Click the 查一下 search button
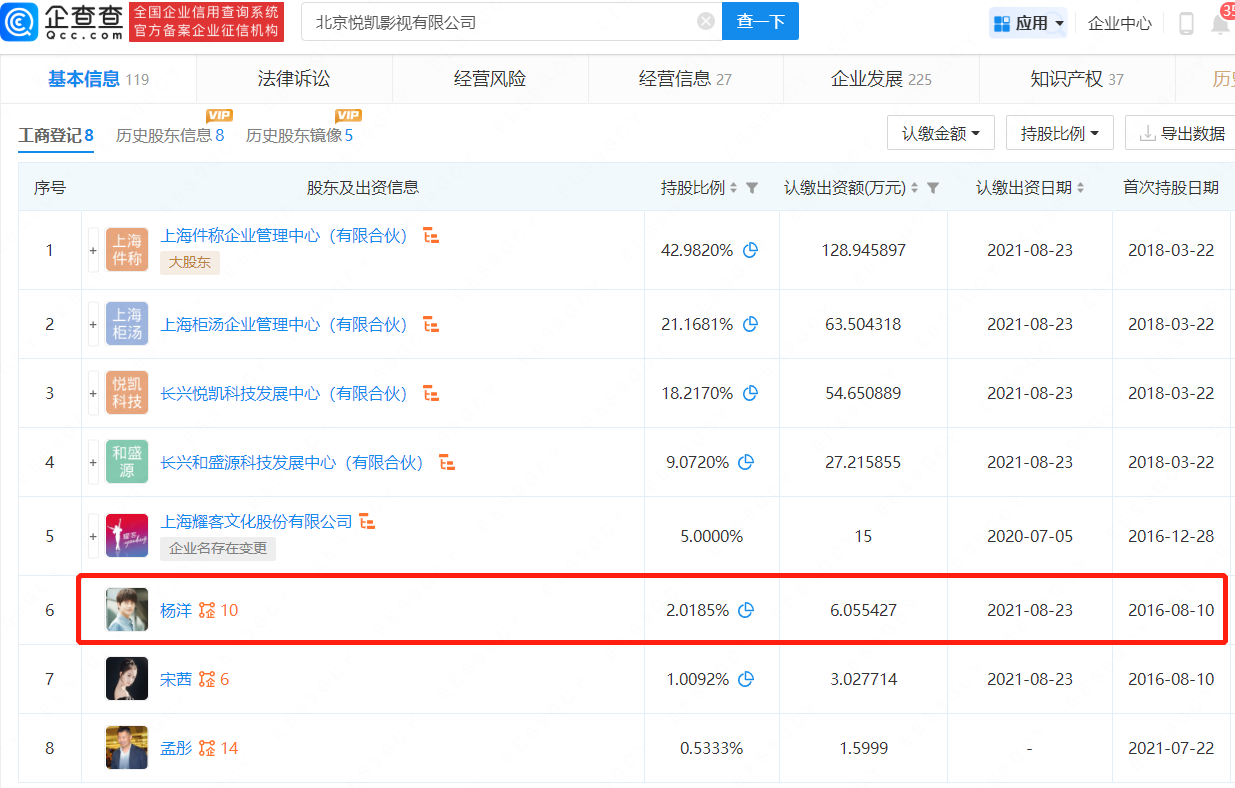 (x=760, y=22)
